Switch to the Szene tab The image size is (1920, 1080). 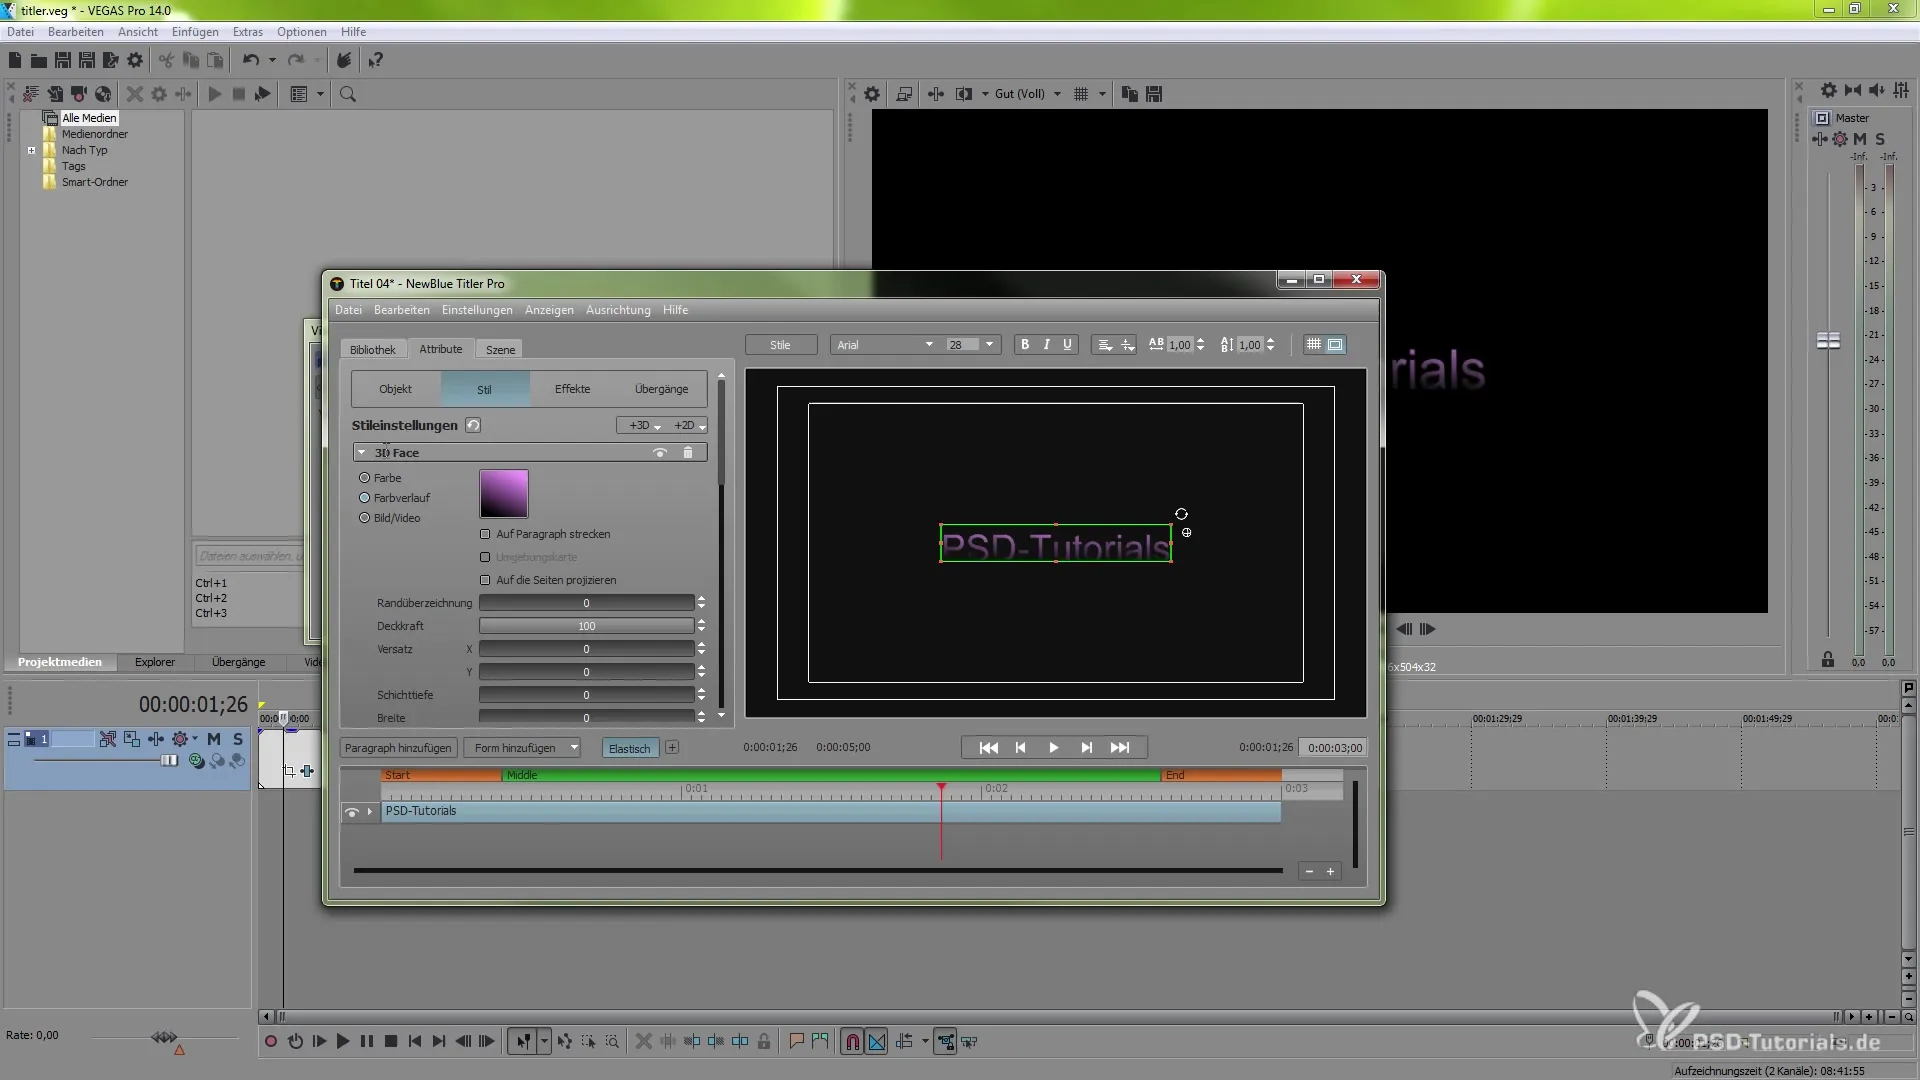click(x=501, y=350)
